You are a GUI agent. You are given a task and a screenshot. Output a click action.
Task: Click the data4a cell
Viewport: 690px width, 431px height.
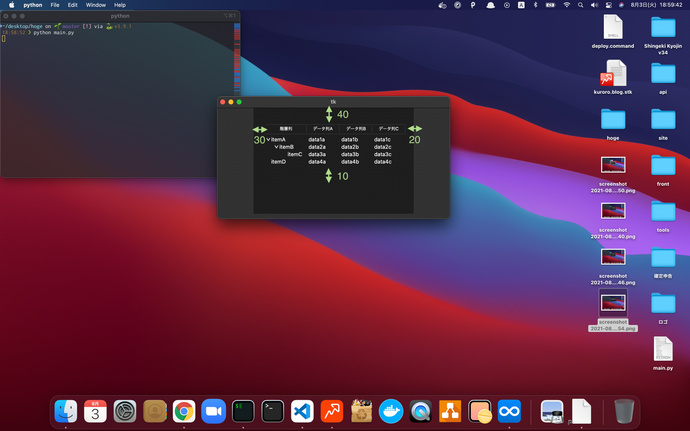[317, 162]
